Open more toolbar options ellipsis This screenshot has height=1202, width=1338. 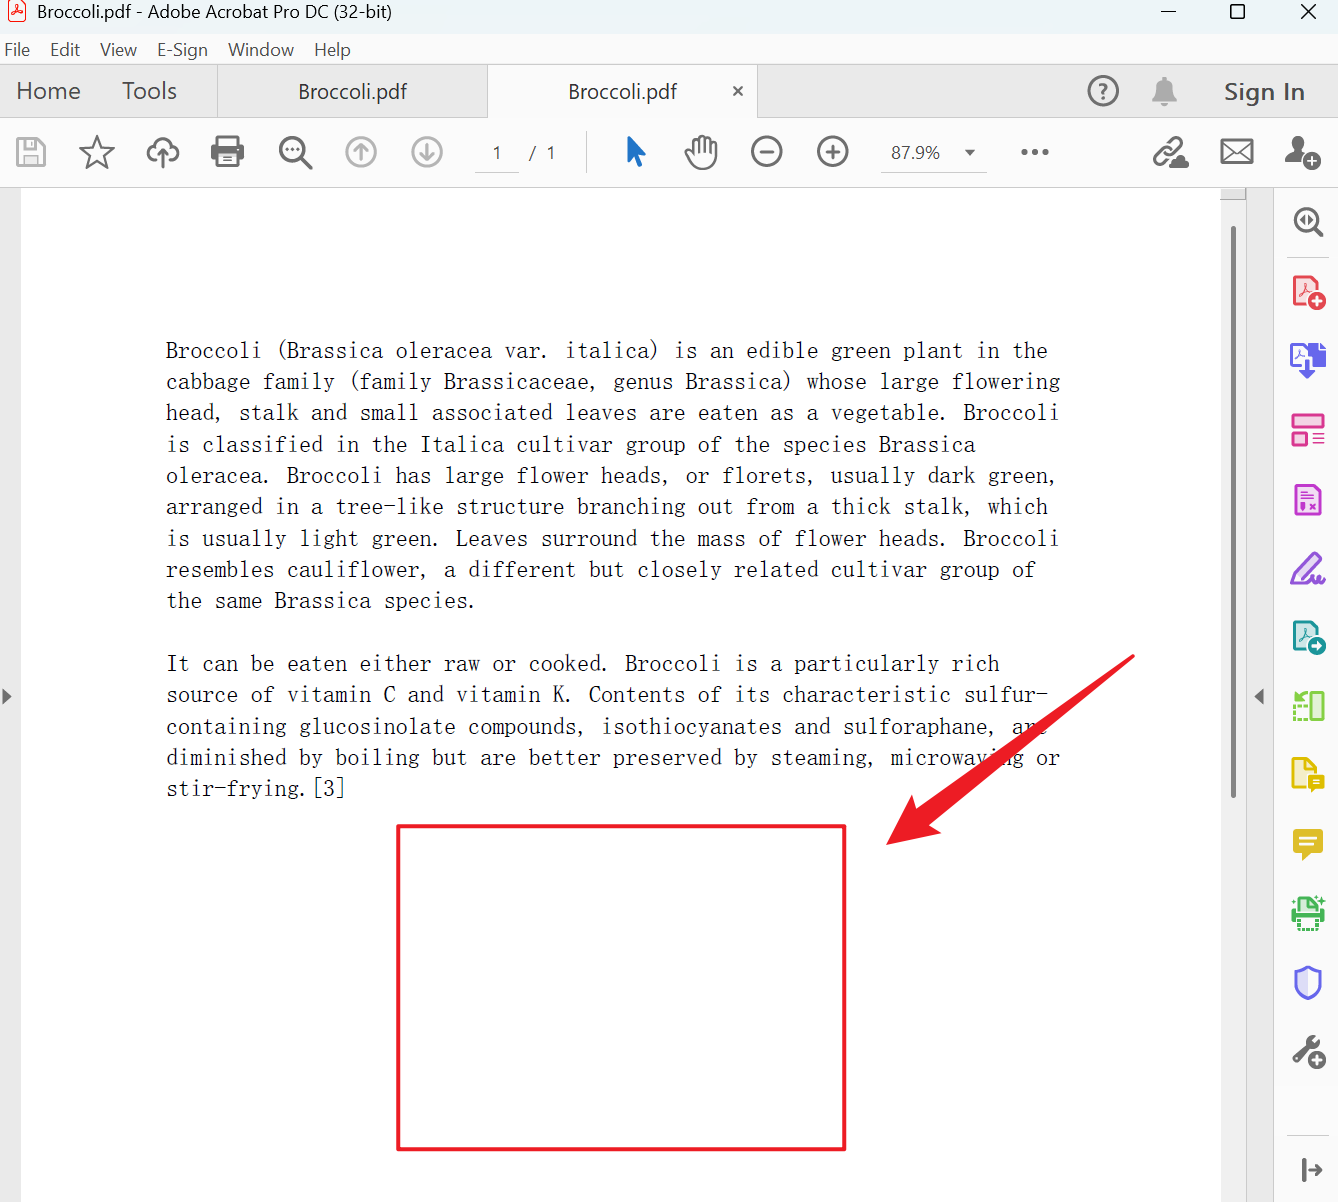point(1035,152)
